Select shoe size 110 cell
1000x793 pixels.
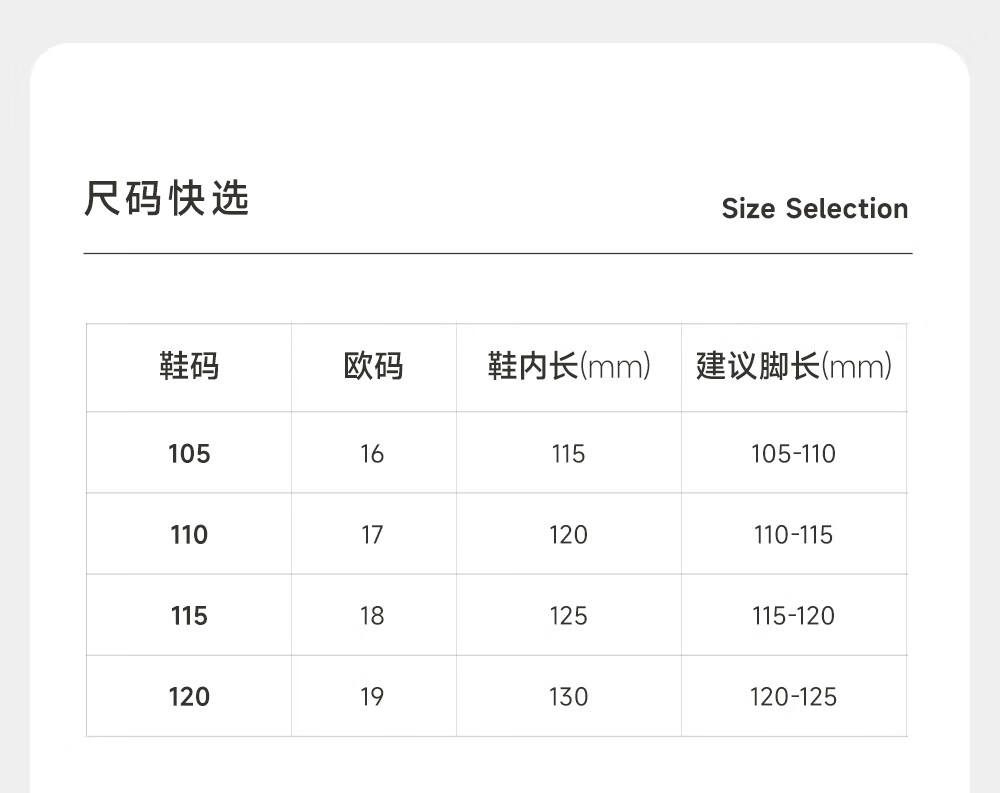189,535
